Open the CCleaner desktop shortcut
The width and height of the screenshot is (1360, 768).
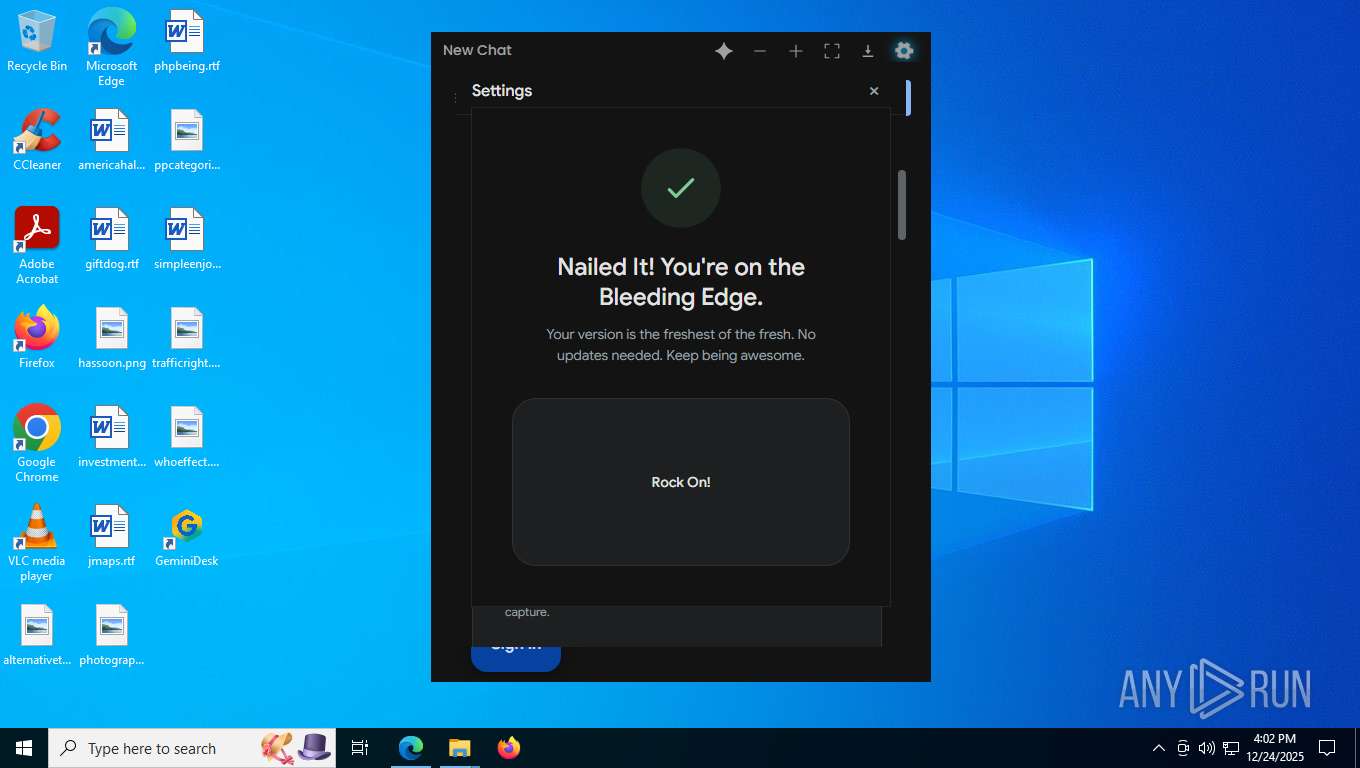37,140
